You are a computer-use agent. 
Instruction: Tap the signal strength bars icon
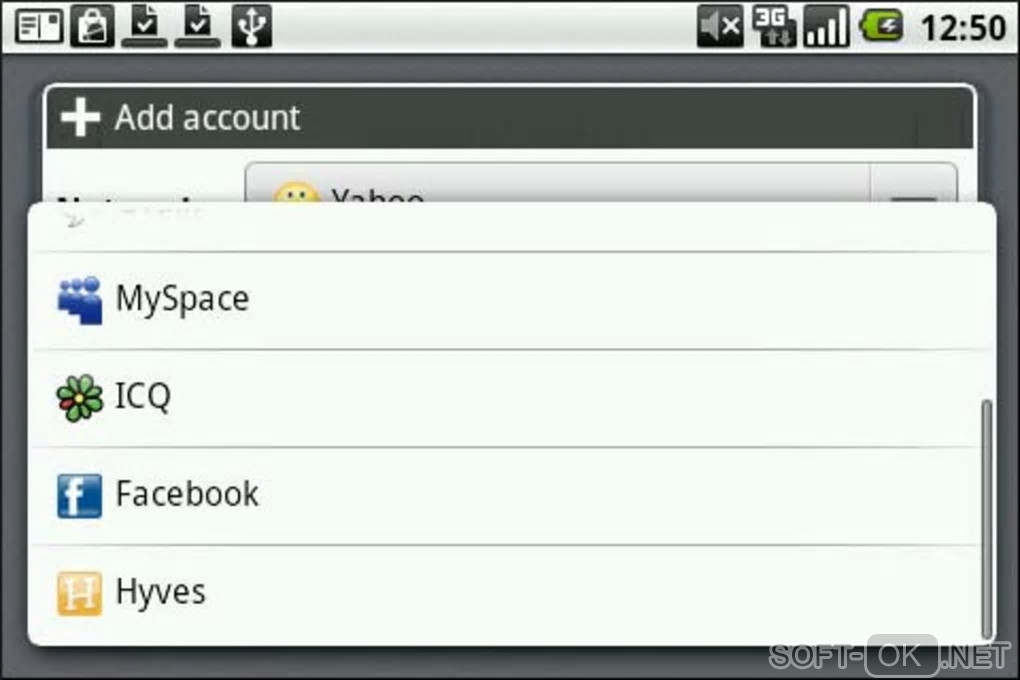pos(827,26)
